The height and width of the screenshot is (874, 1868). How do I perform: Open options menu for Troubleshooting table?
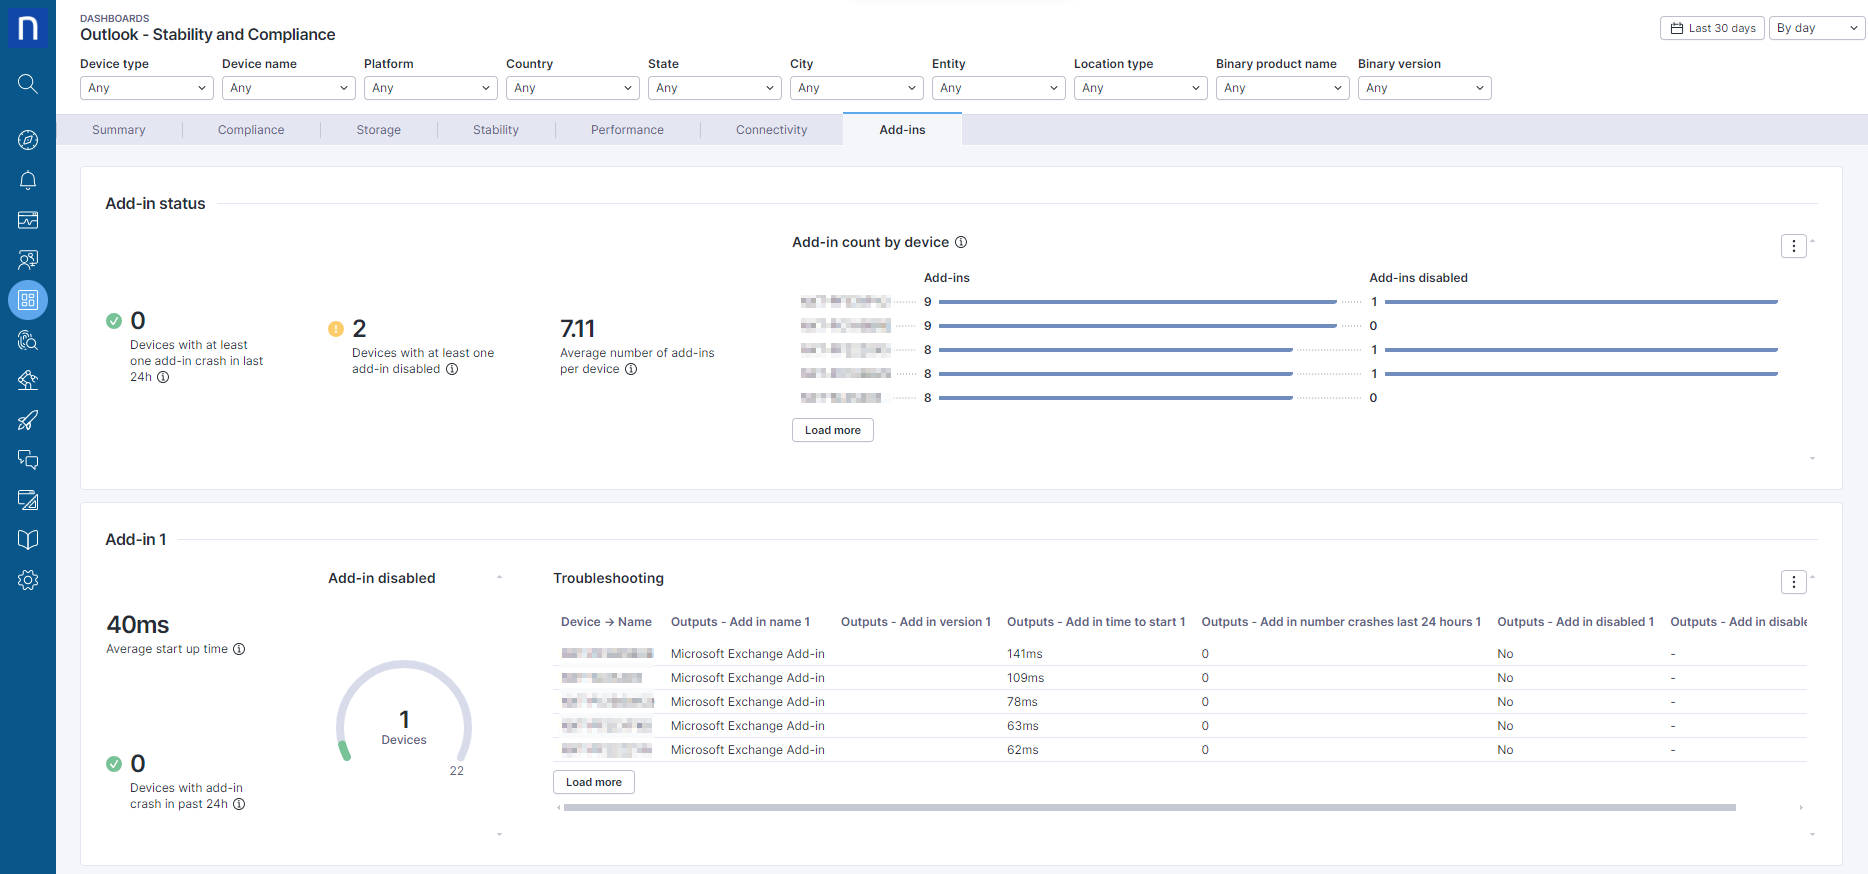1794,582
